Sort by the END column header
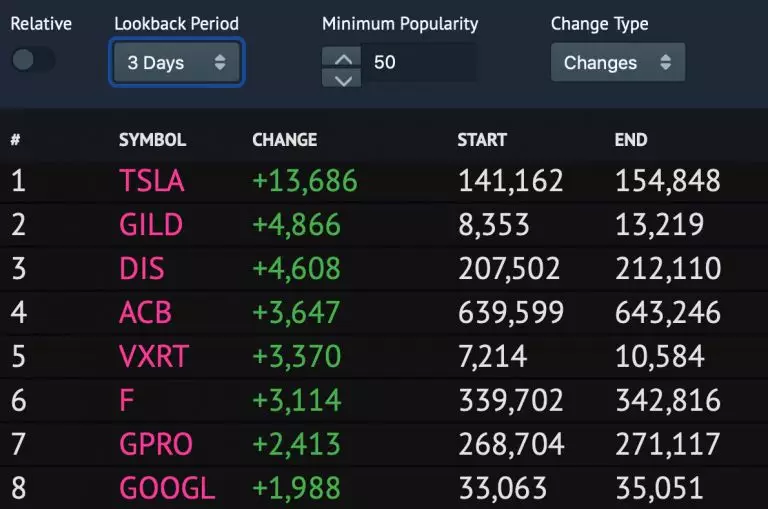768x509 pixels. point(631,140)
